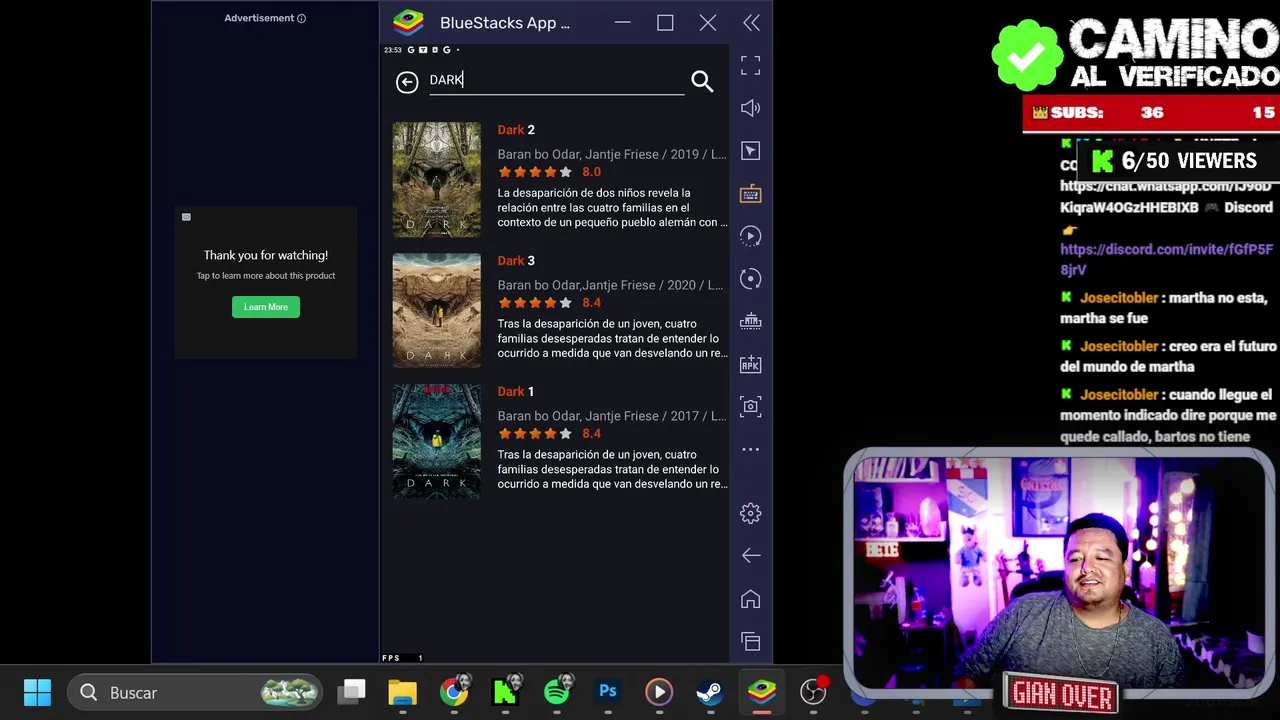Close the BlueStacks window
This screenshot has height=720, width=1280.
pyautogui.click(x=708, y=23)
